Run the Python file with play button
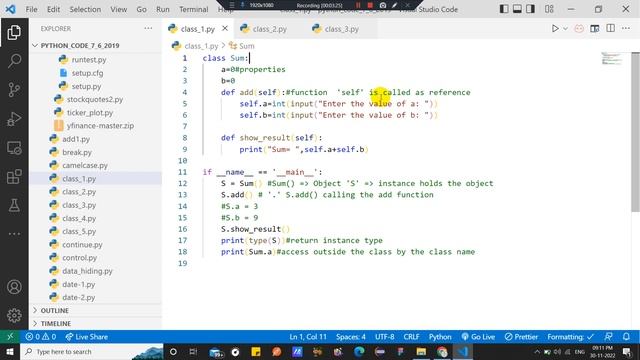This screenshot has width=640, height=360. tap(555, 29)
